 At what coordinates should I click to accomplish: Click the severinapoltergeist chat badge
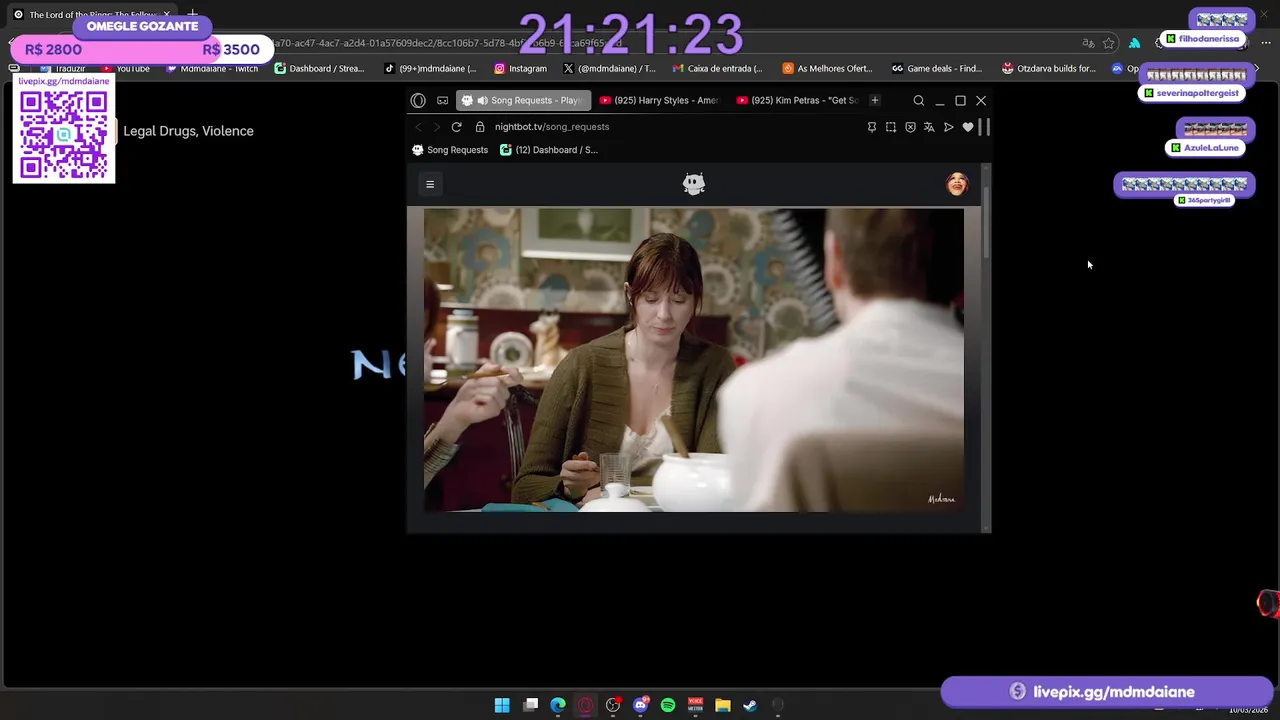(1191, 93)
